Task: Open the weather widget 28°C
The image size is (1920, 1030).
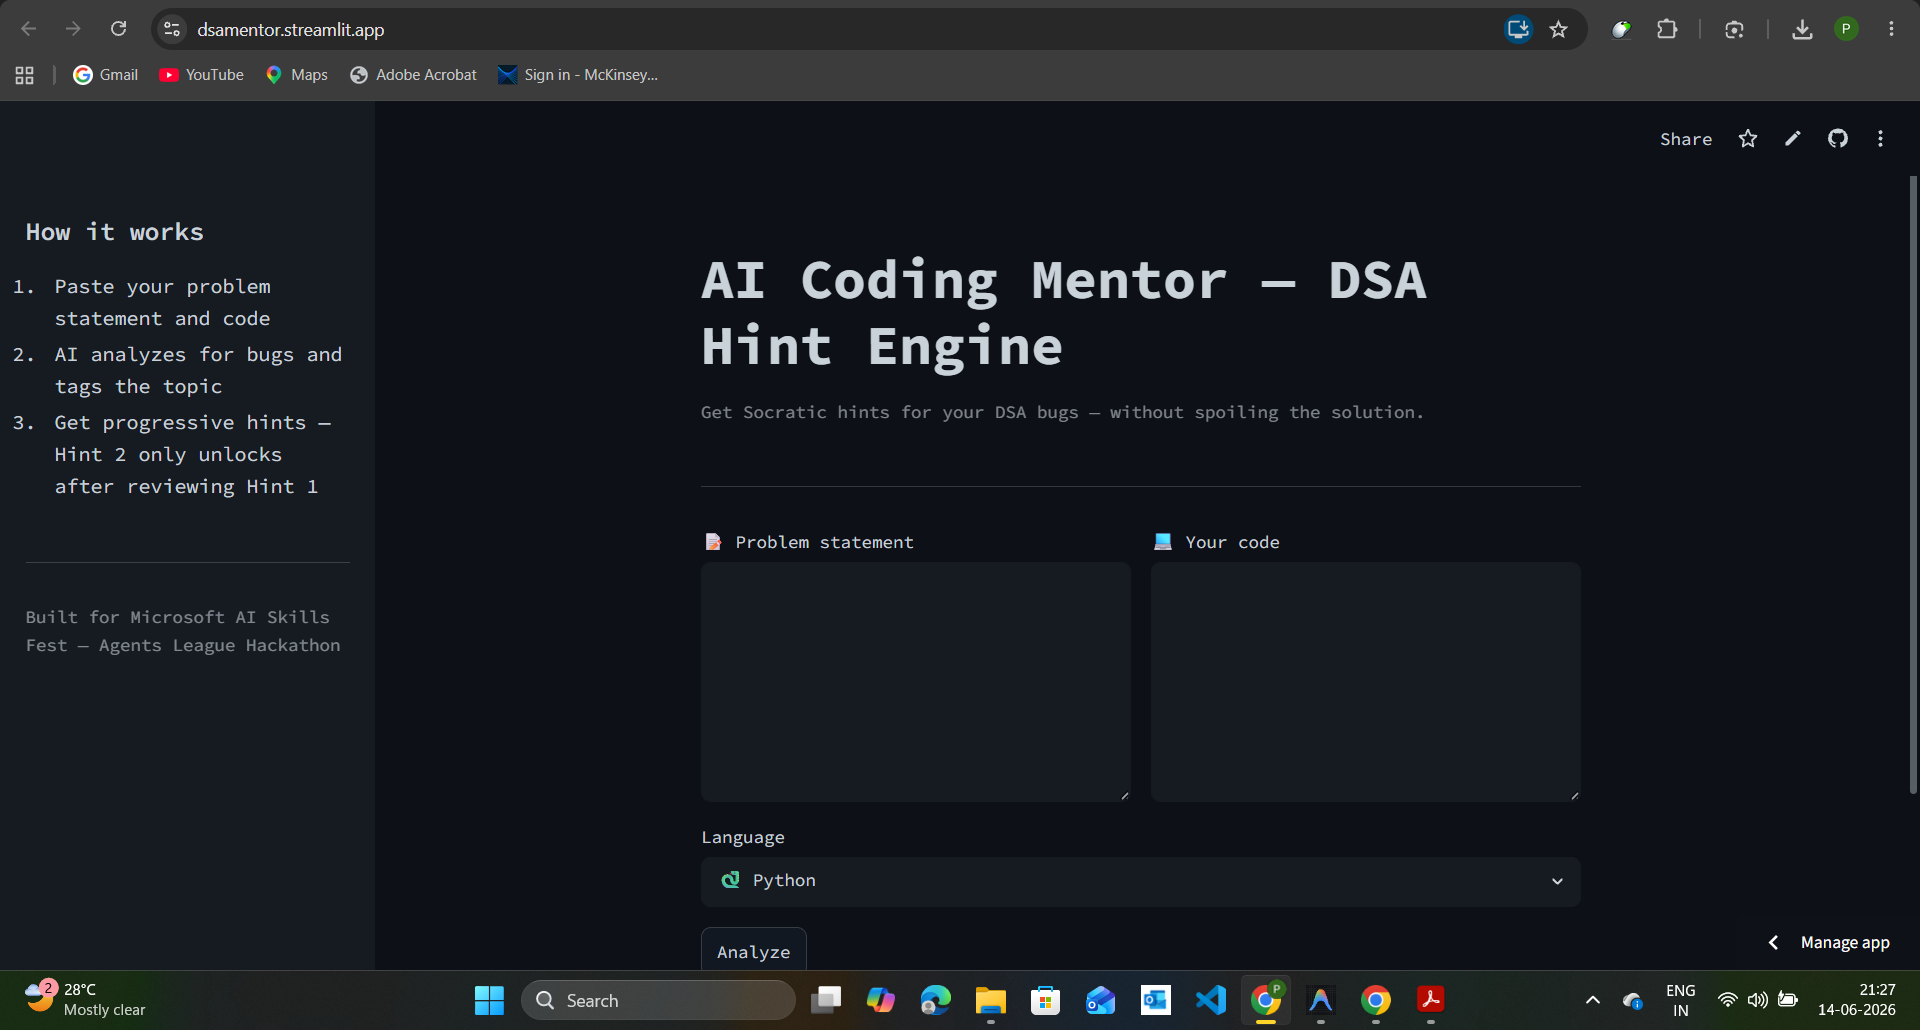Action: coord(87,1000)
